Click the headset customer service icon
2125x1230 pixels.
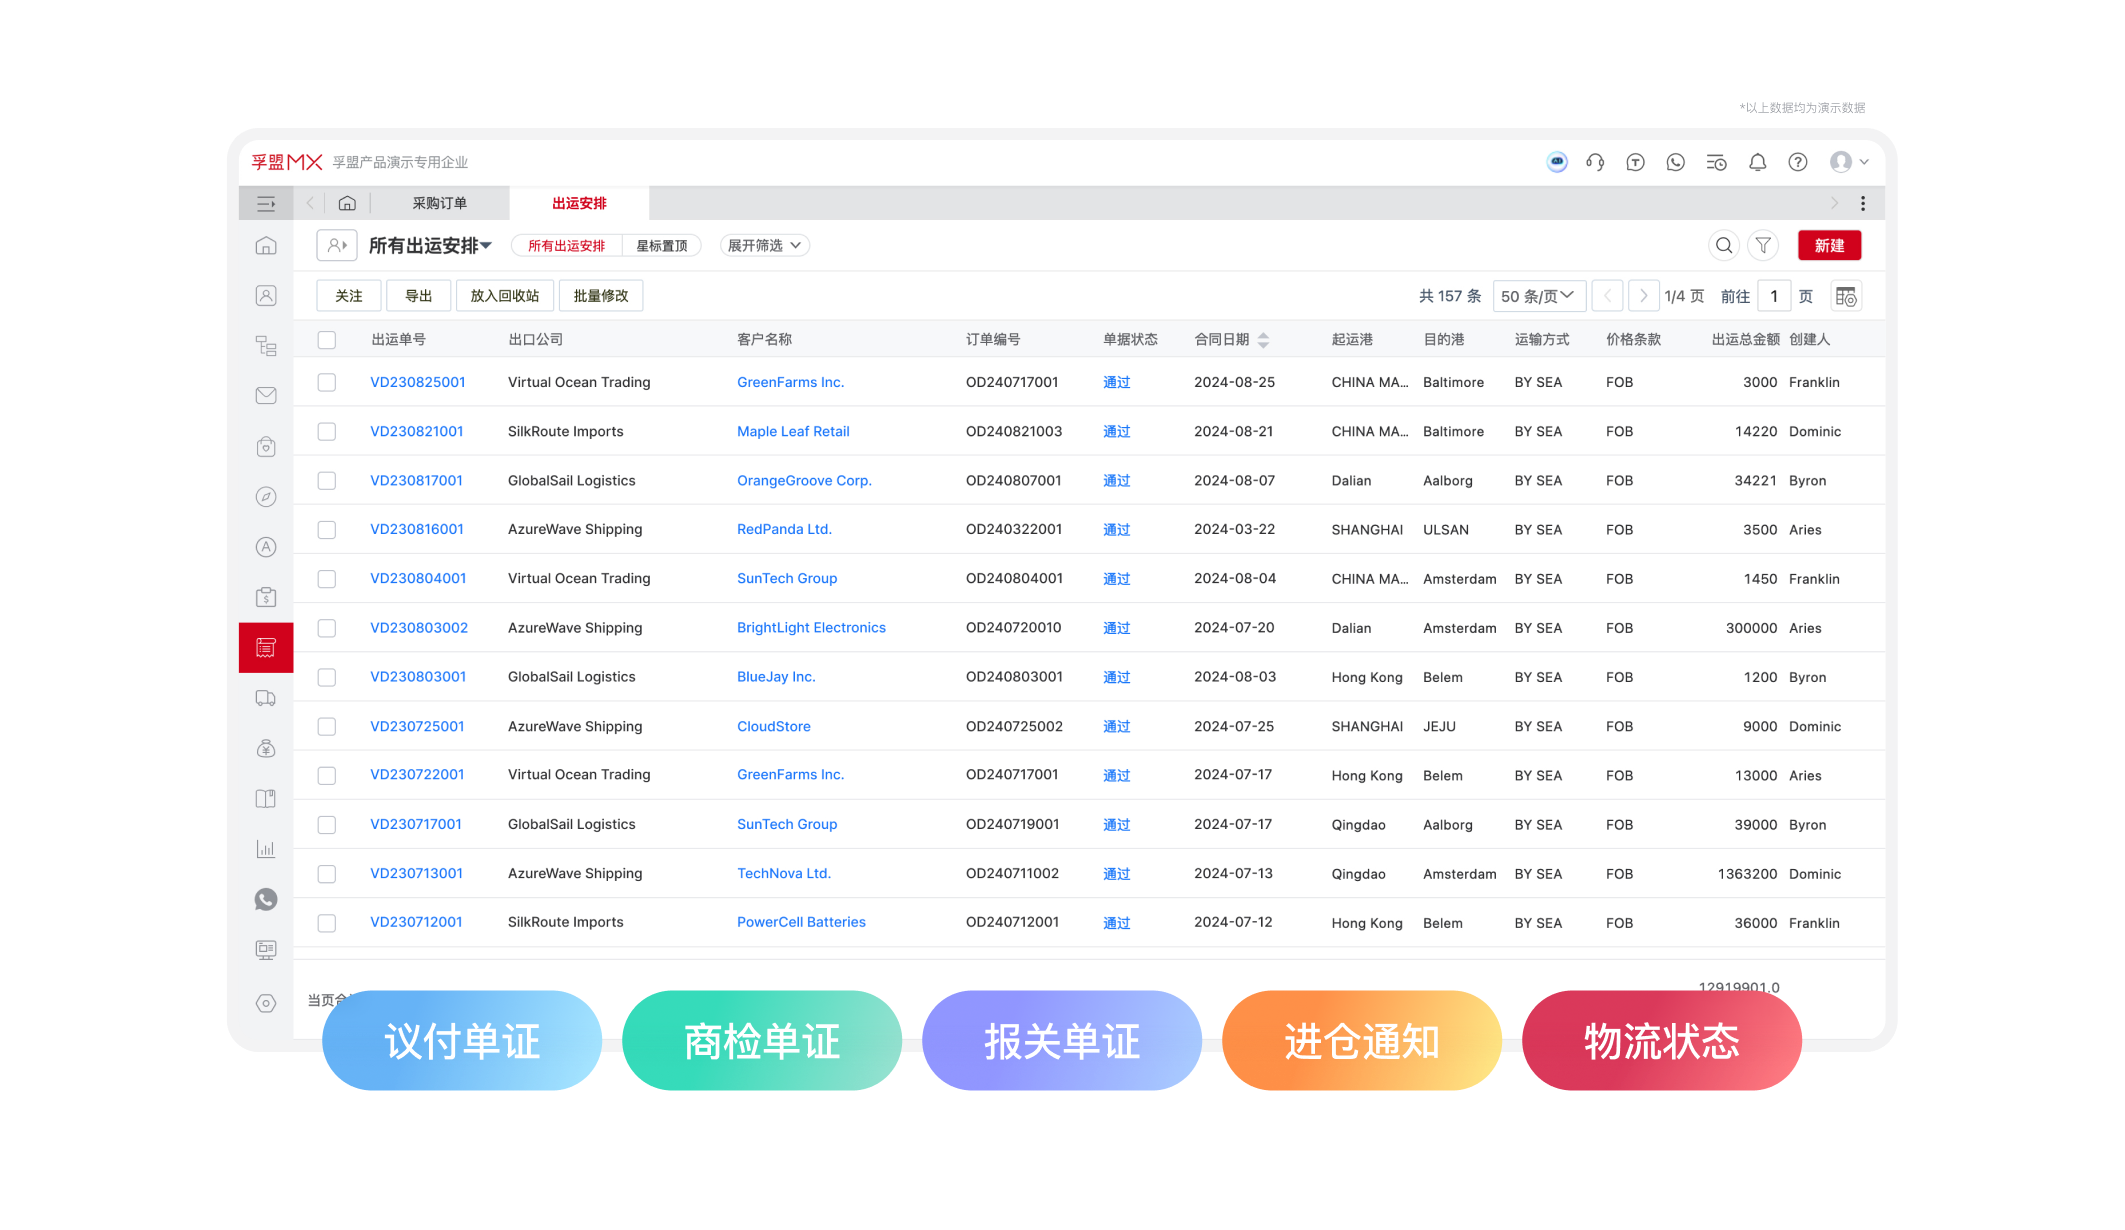[1595, 161]
